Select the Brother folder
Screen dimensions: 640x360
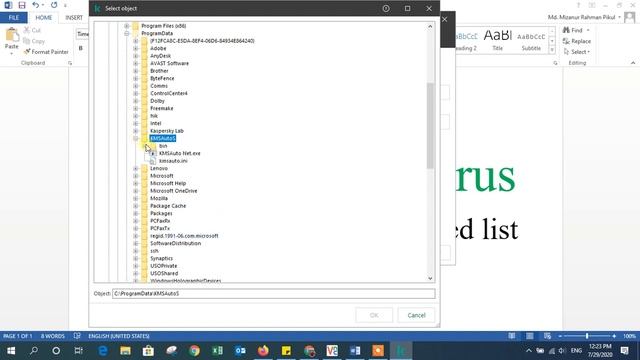coord(159,71)
